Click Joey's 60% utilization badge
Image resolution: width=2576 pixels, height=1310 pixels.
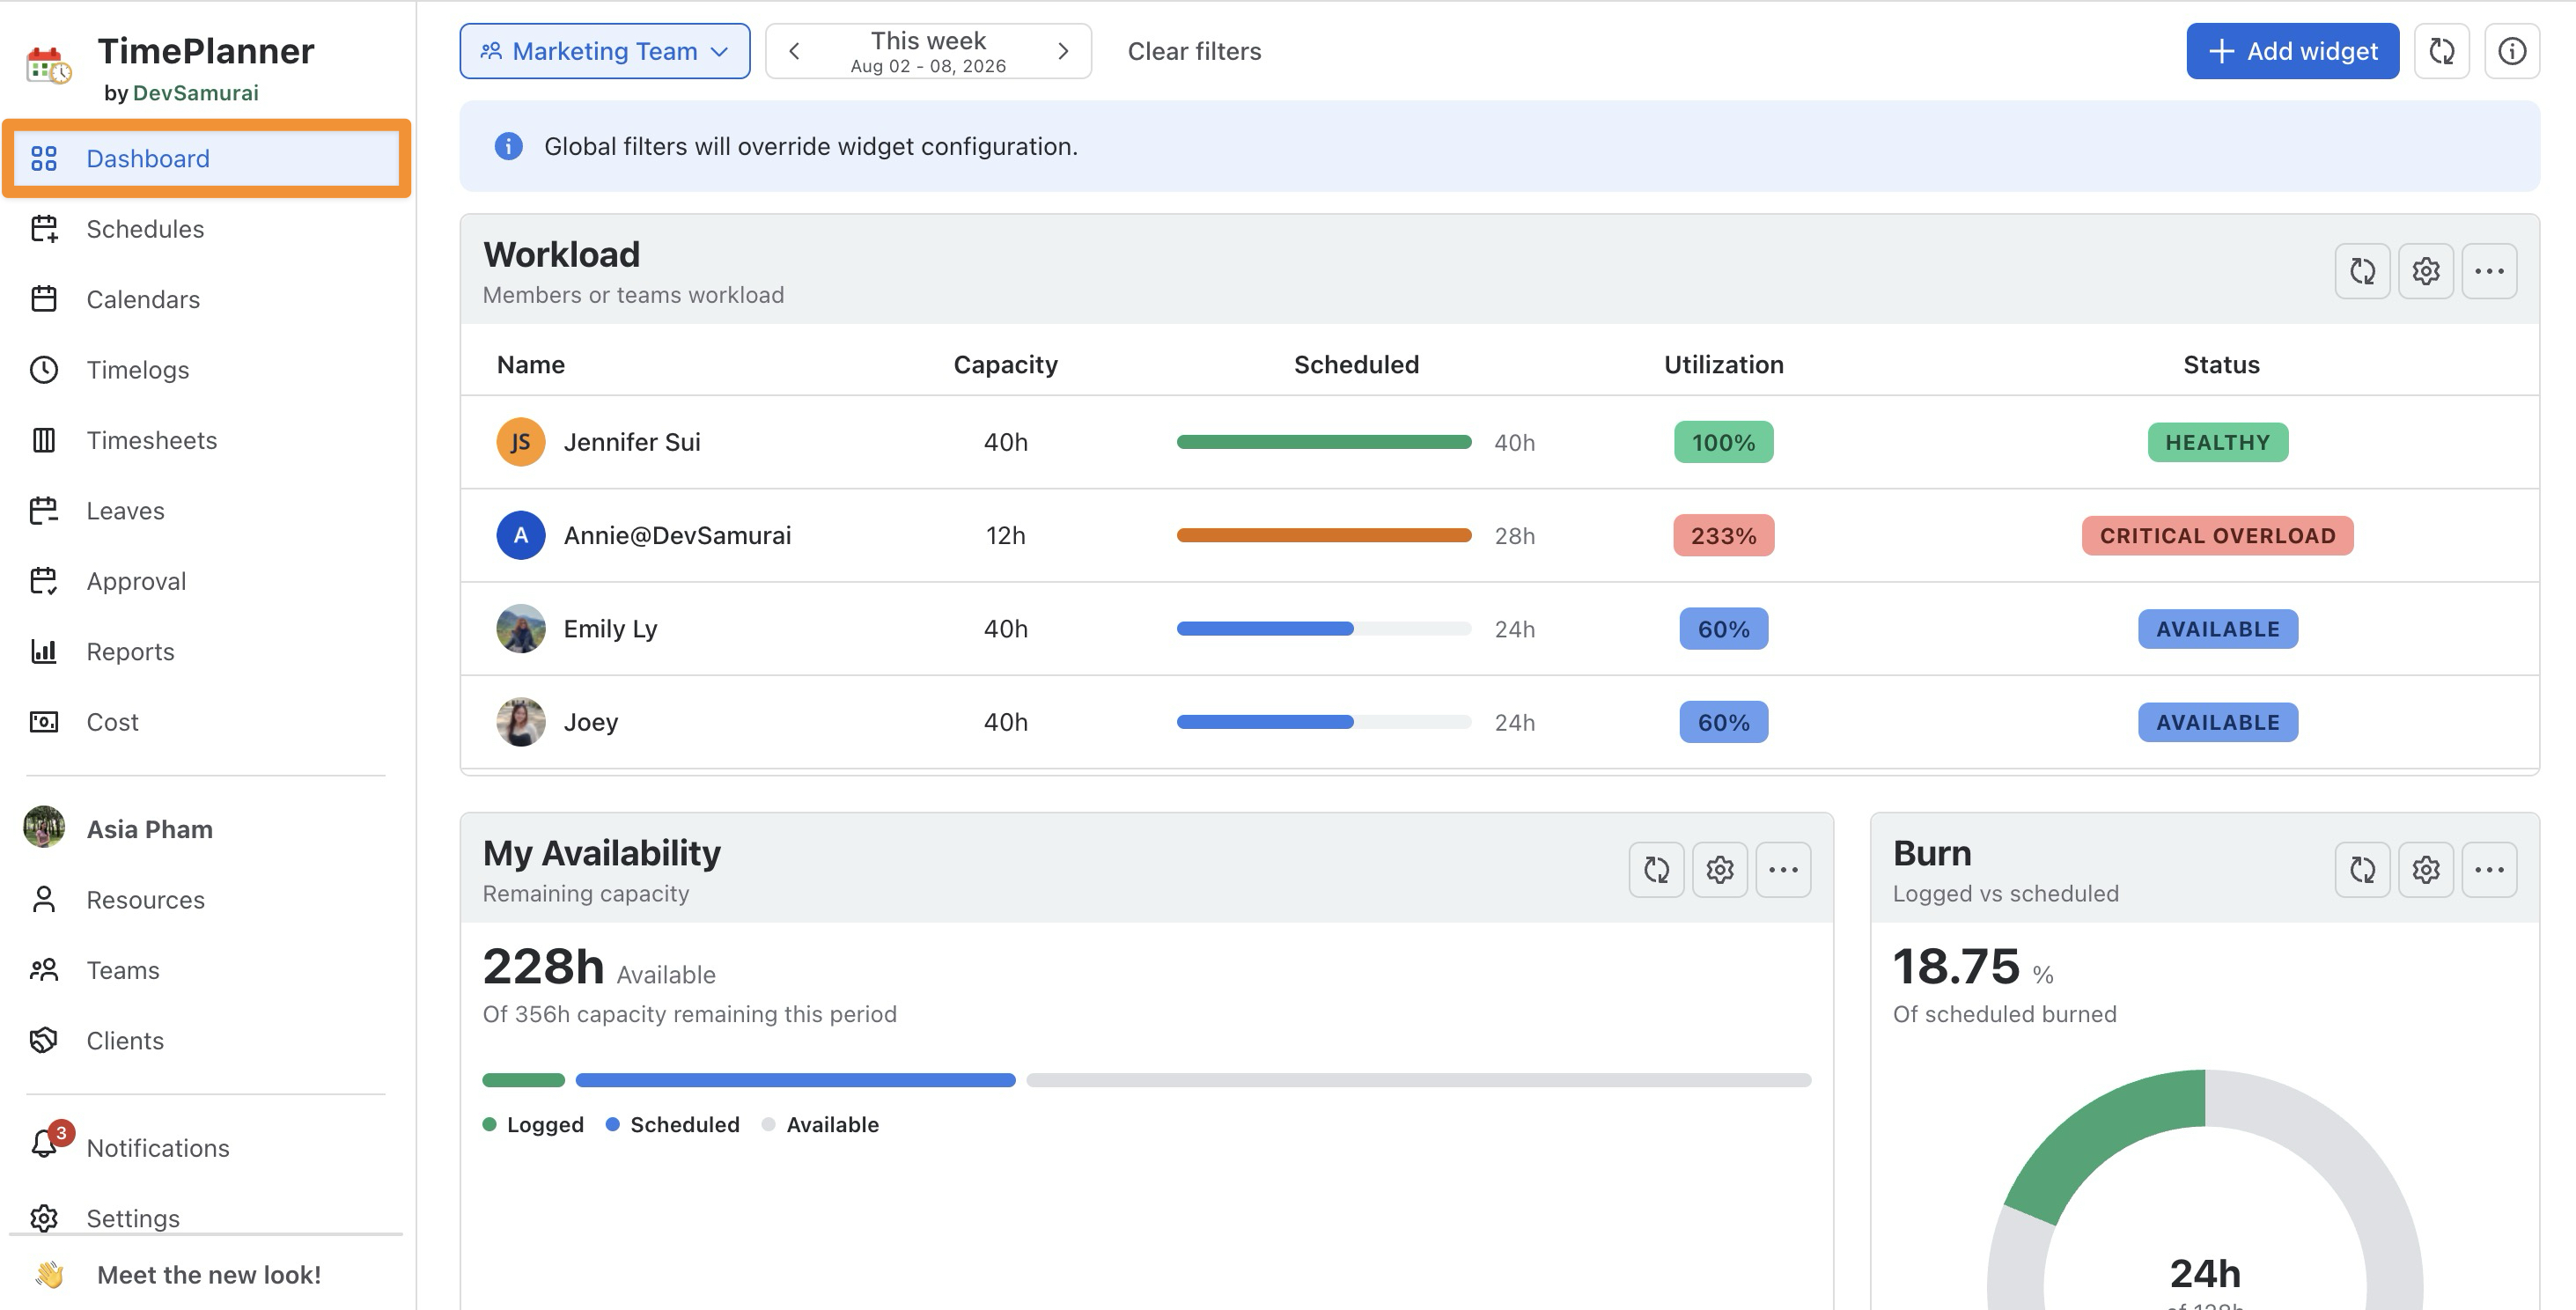coord(1723,722)
